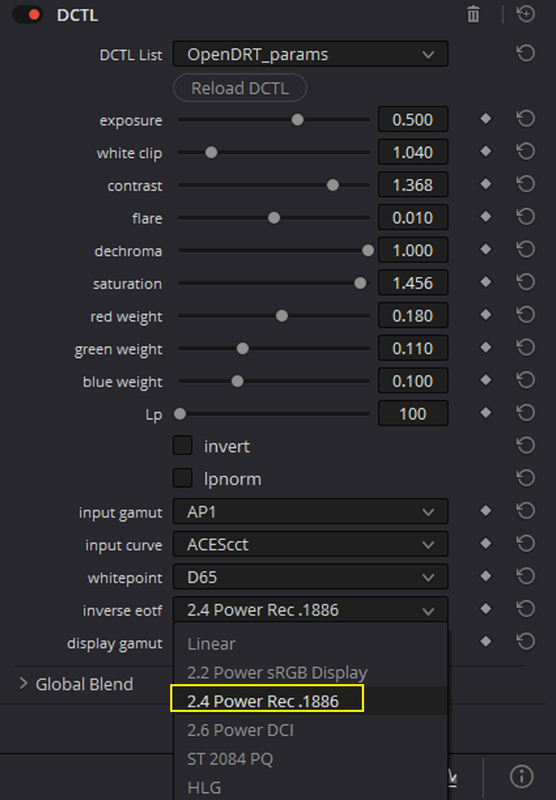
Task: Reset the exposure parameter
Action: point(525,119)
